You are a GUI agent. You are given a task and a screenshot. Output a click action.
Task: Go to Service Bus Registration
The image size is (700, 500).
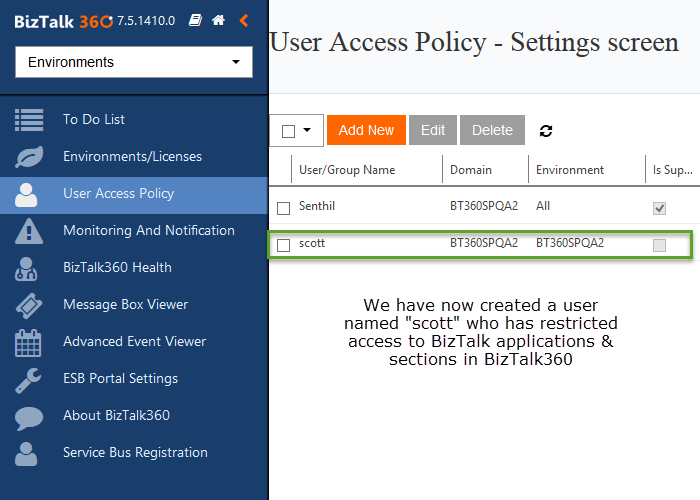pos(135,452)
